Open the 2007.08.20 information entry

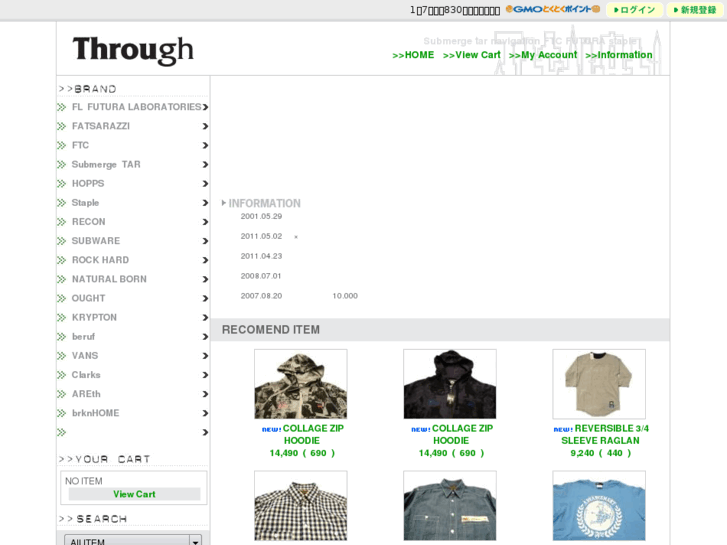261,296
